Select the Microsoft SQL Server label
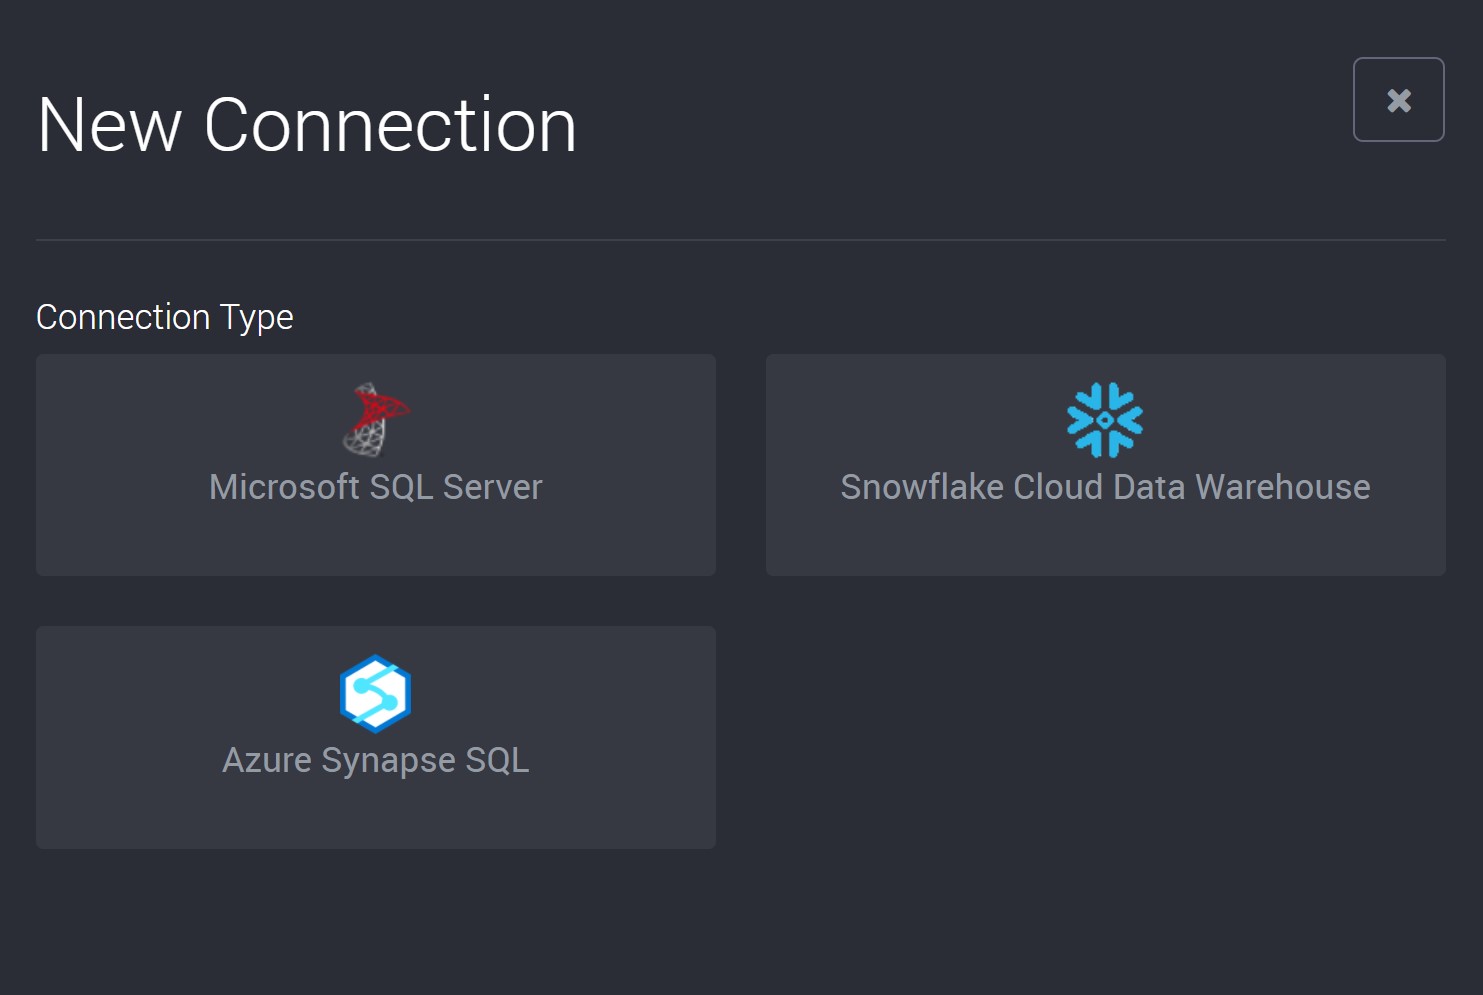Screen dimensions: 1483x995 376,487
